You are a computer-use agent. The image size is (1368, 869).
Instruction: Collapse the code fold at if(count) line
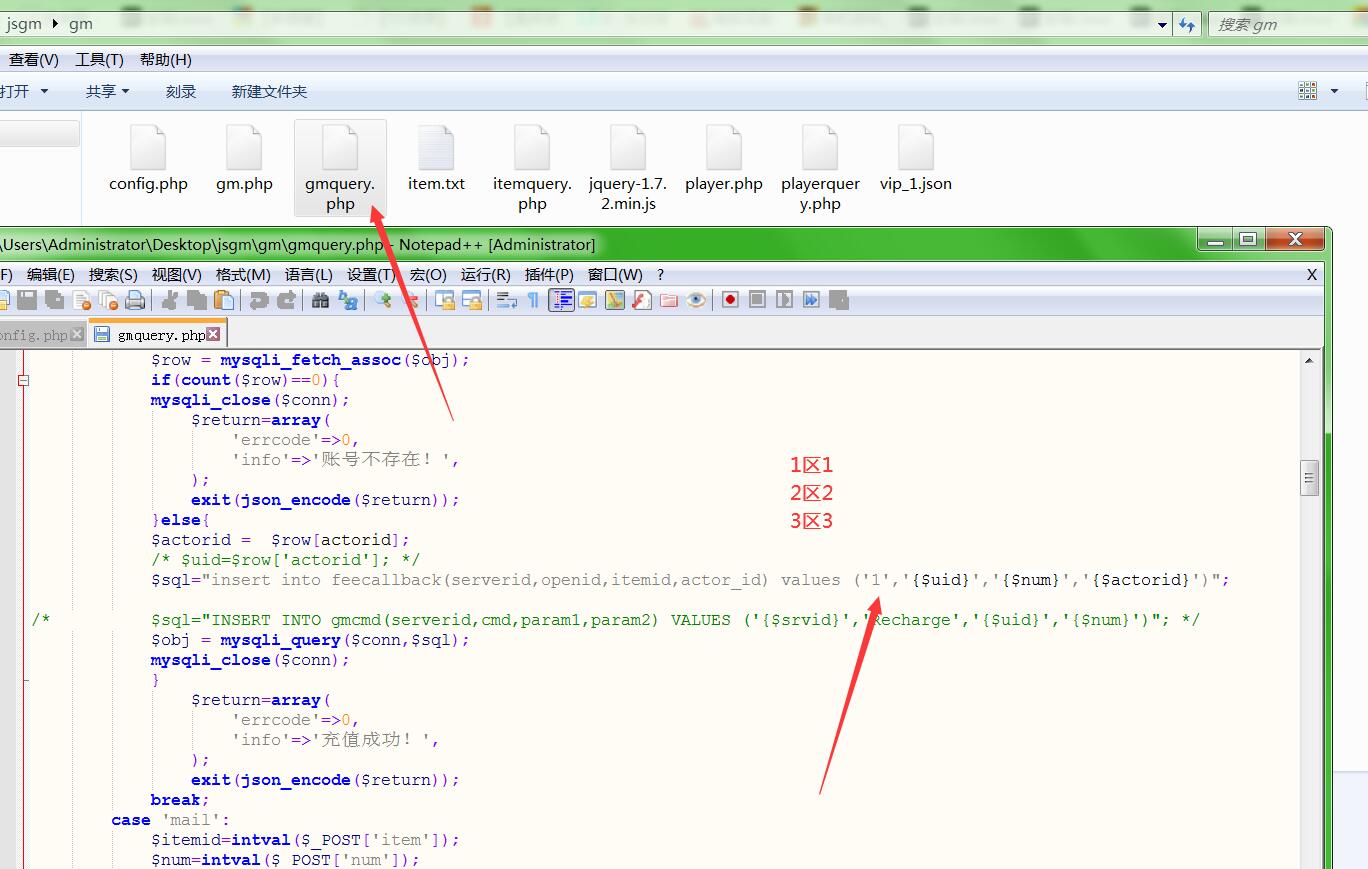click(x=23, y=380)
